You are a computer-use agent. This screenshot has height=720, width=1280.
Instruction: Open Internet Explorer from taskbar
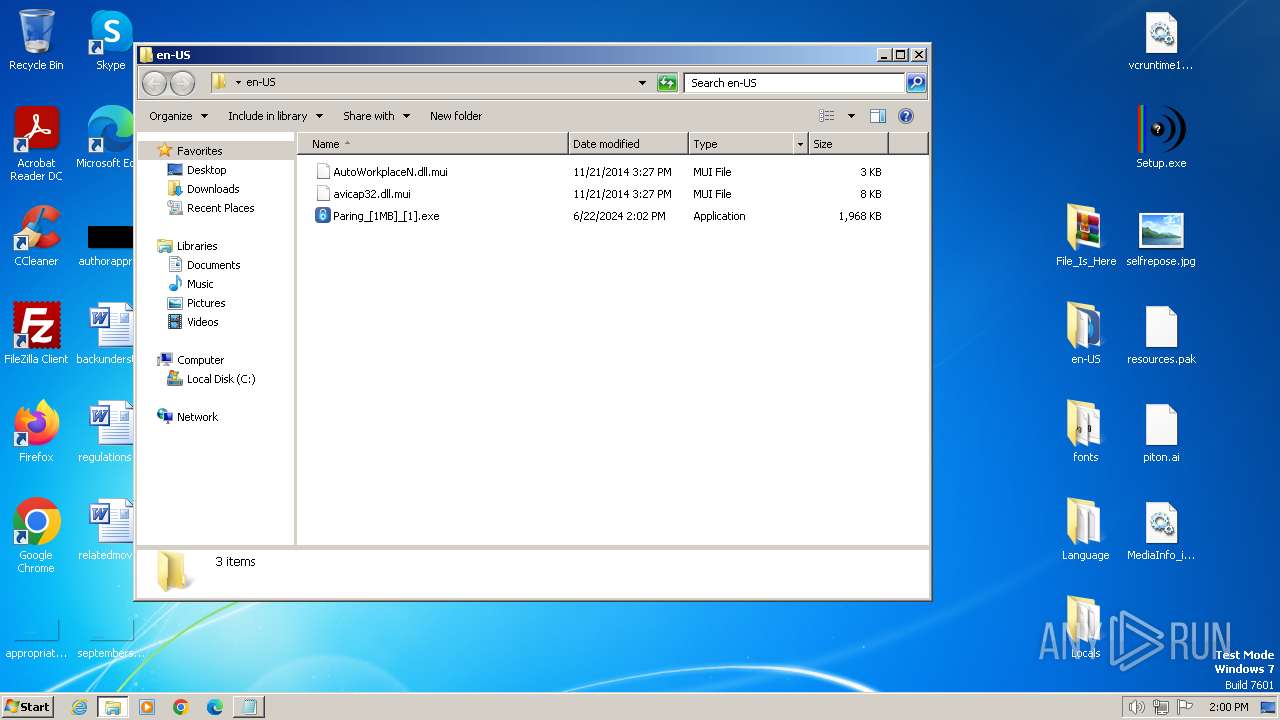click(80, 707)
